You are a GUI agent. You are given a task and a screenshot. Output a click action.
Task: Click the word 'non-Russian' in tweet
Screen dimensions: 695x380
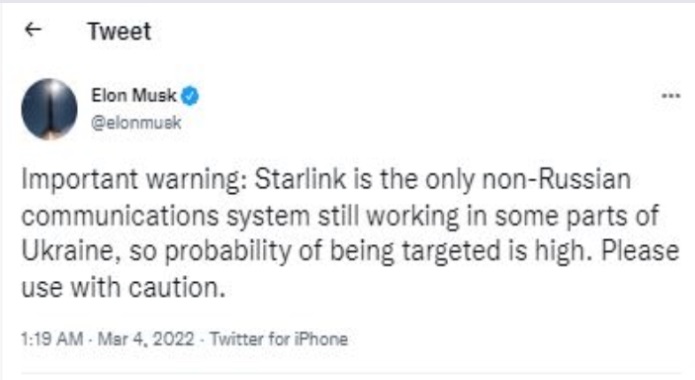pos(556,179)
